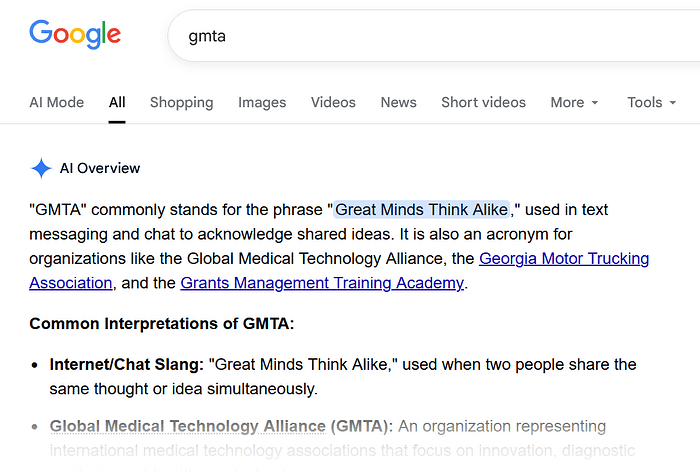Open the Shopping results tab

181,102
